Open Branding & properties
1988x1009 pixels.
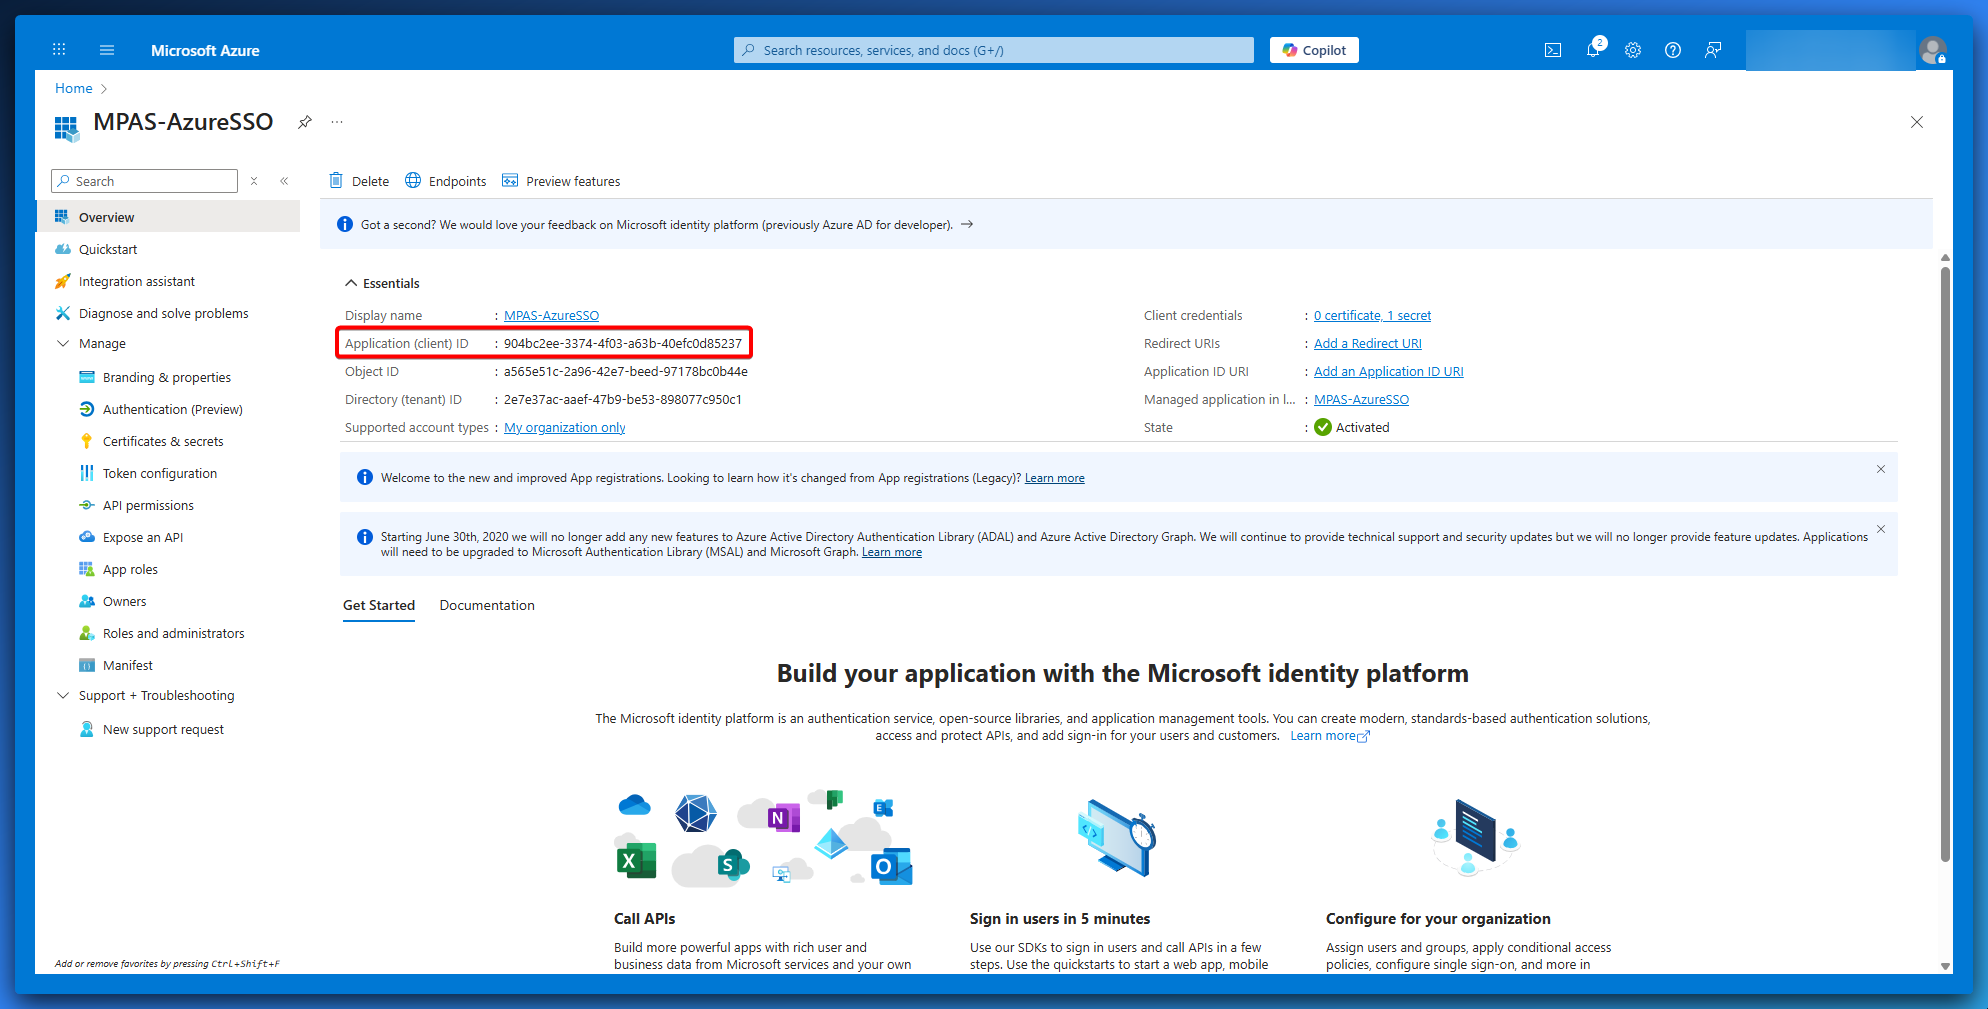click(168, 377)
